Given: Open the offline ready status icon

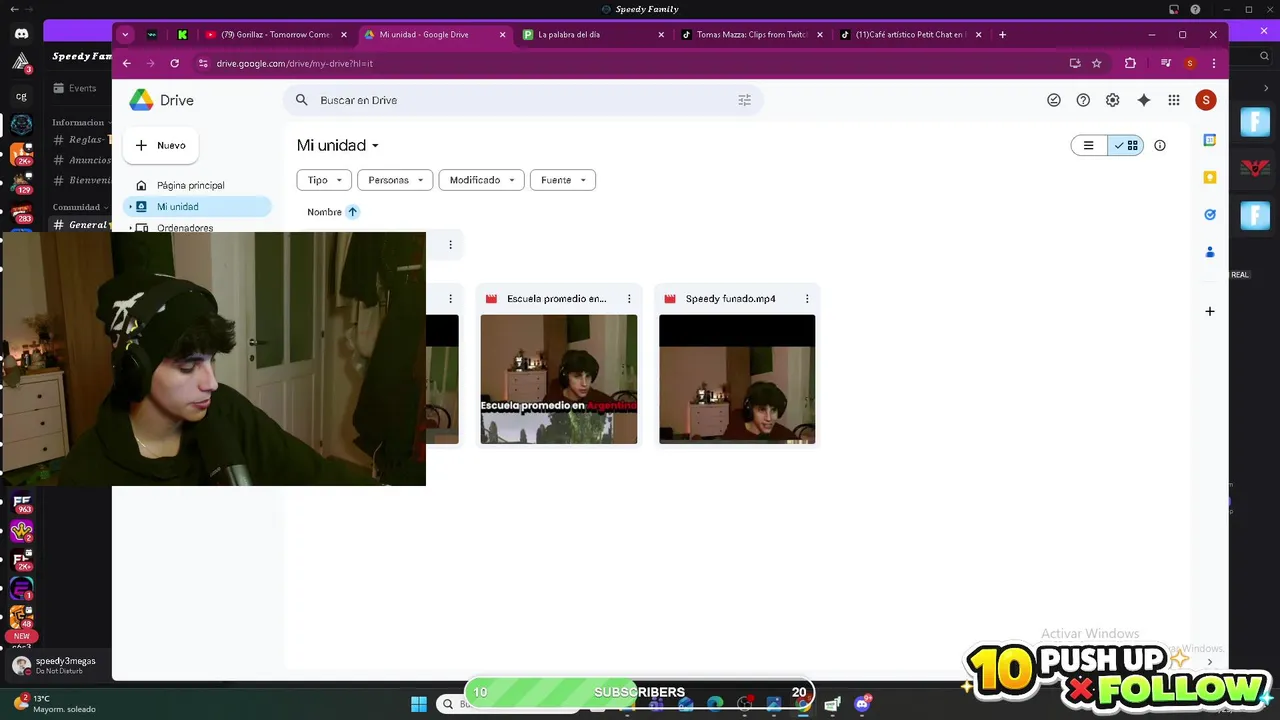Looking at the screenshot, I should click(x=1053, y=100).
